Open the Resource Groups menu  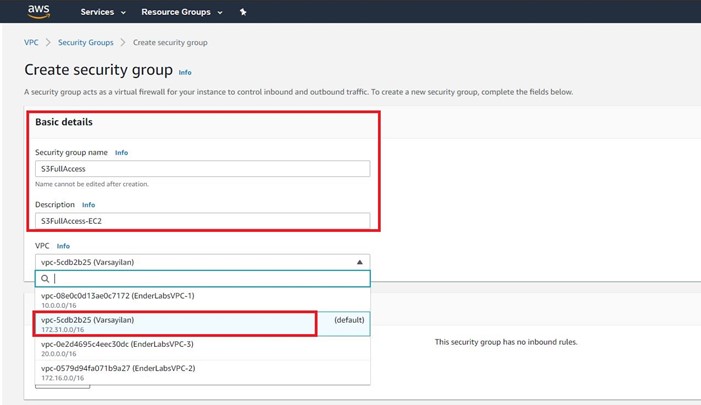click(x=182, y=12)
